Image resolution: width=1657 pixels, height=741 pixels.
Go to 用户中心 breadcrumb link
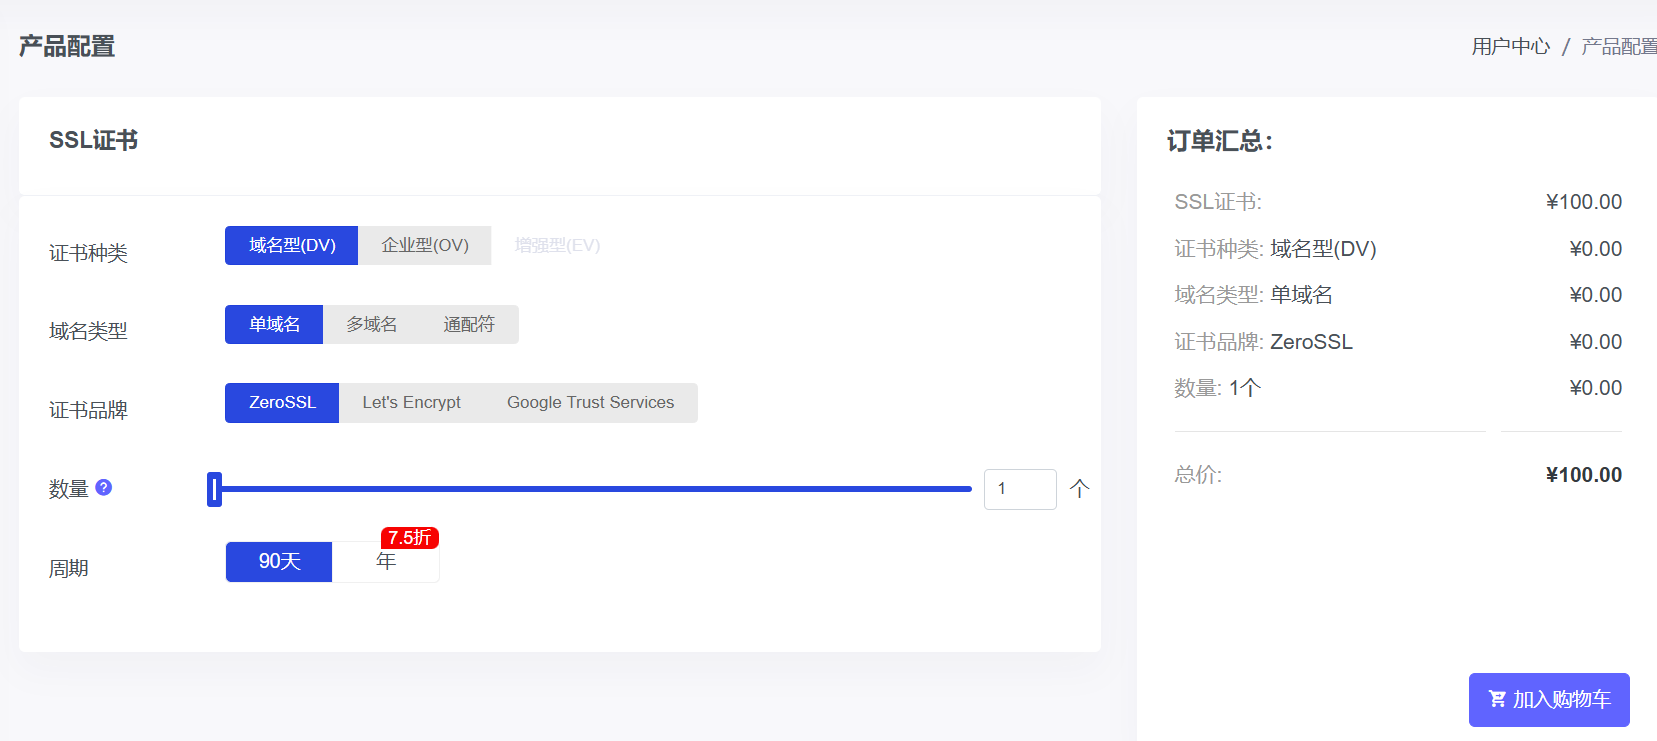[1510, 47]
